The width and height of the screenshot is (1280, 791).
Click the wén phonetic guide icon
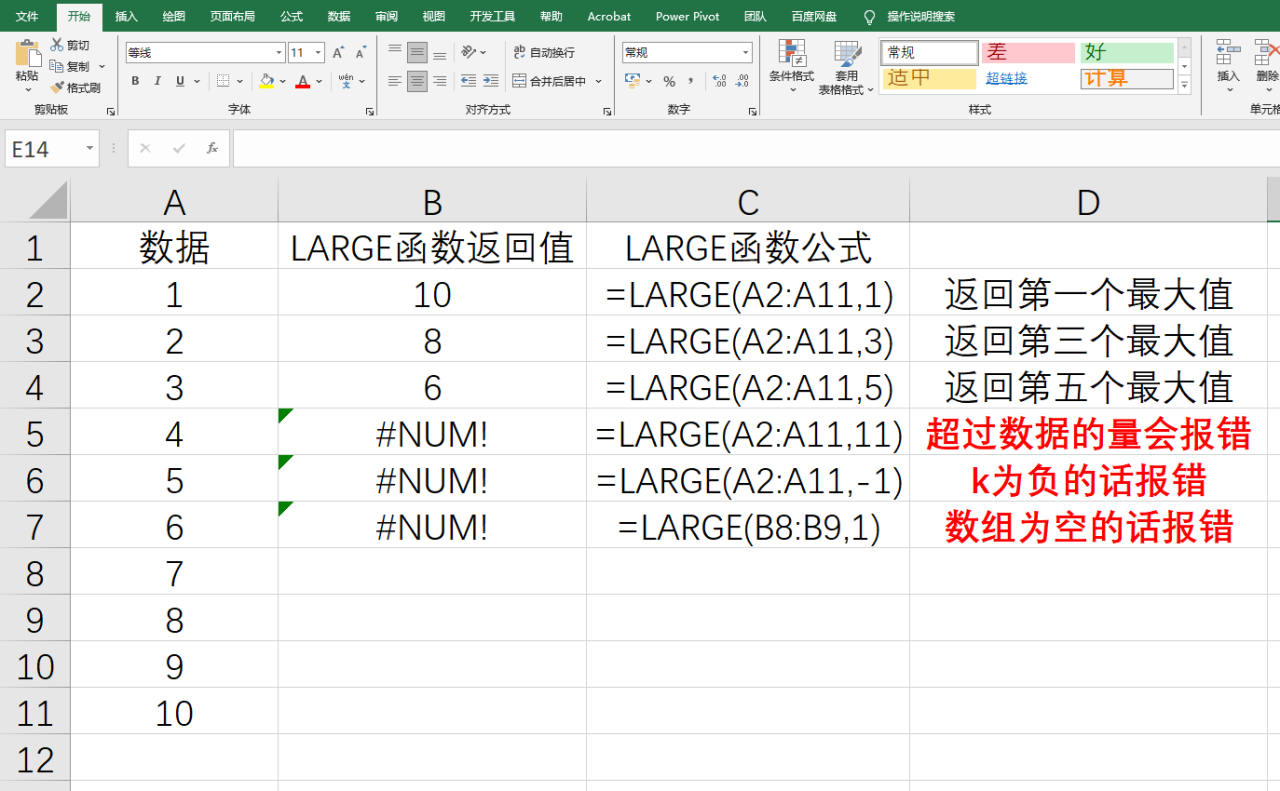point(345,80)
